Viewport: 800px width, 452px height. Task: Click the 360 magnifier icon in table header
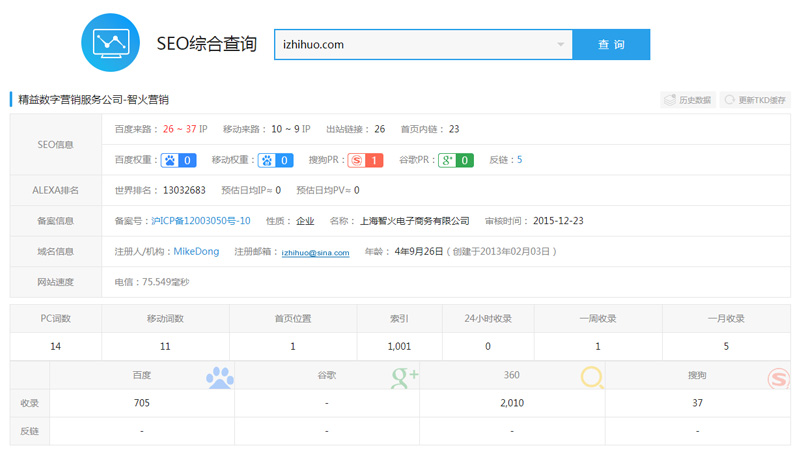click(592, 377)
